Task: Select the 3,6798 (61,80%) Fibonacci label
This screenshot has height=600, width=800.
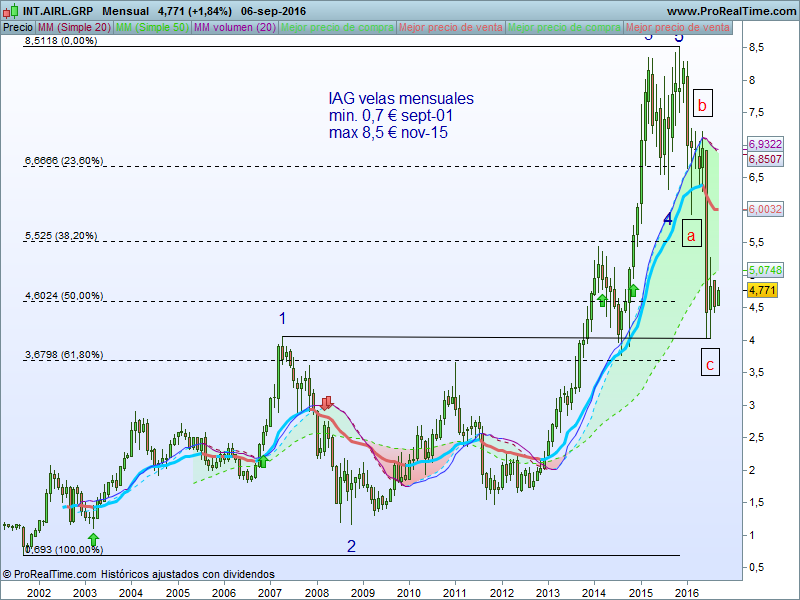Action: tap(64, 354)
